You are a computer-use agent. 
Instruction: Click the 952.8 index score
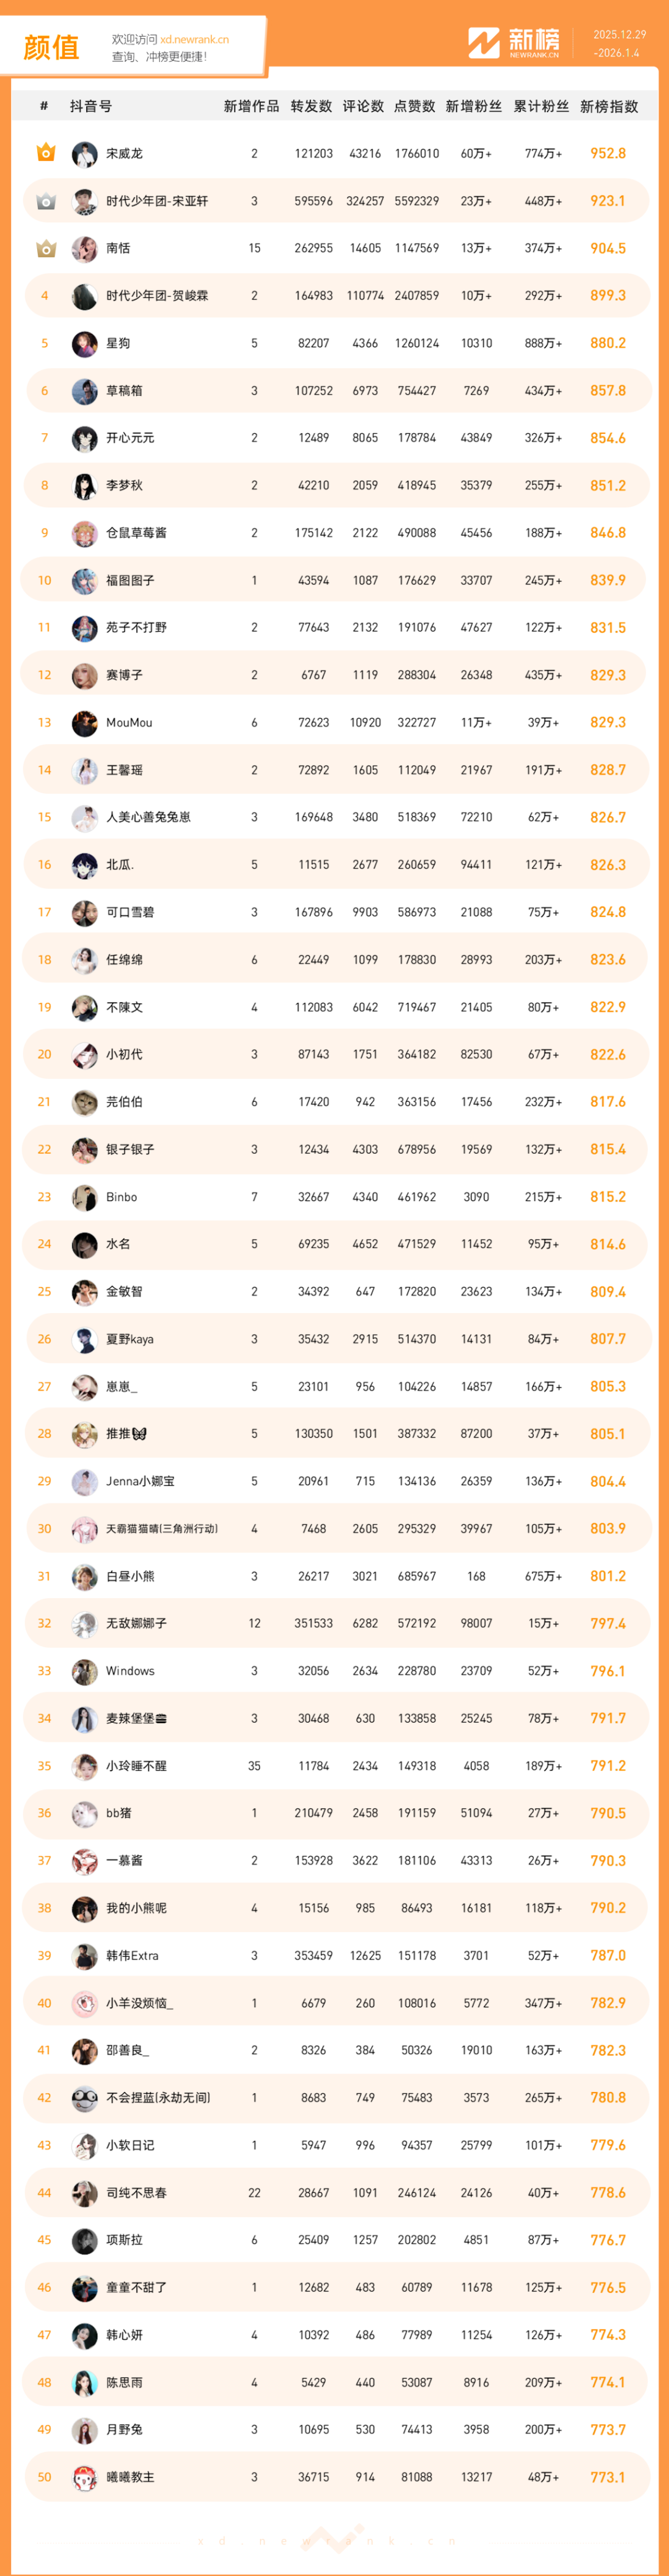click(x=607, y=153)
